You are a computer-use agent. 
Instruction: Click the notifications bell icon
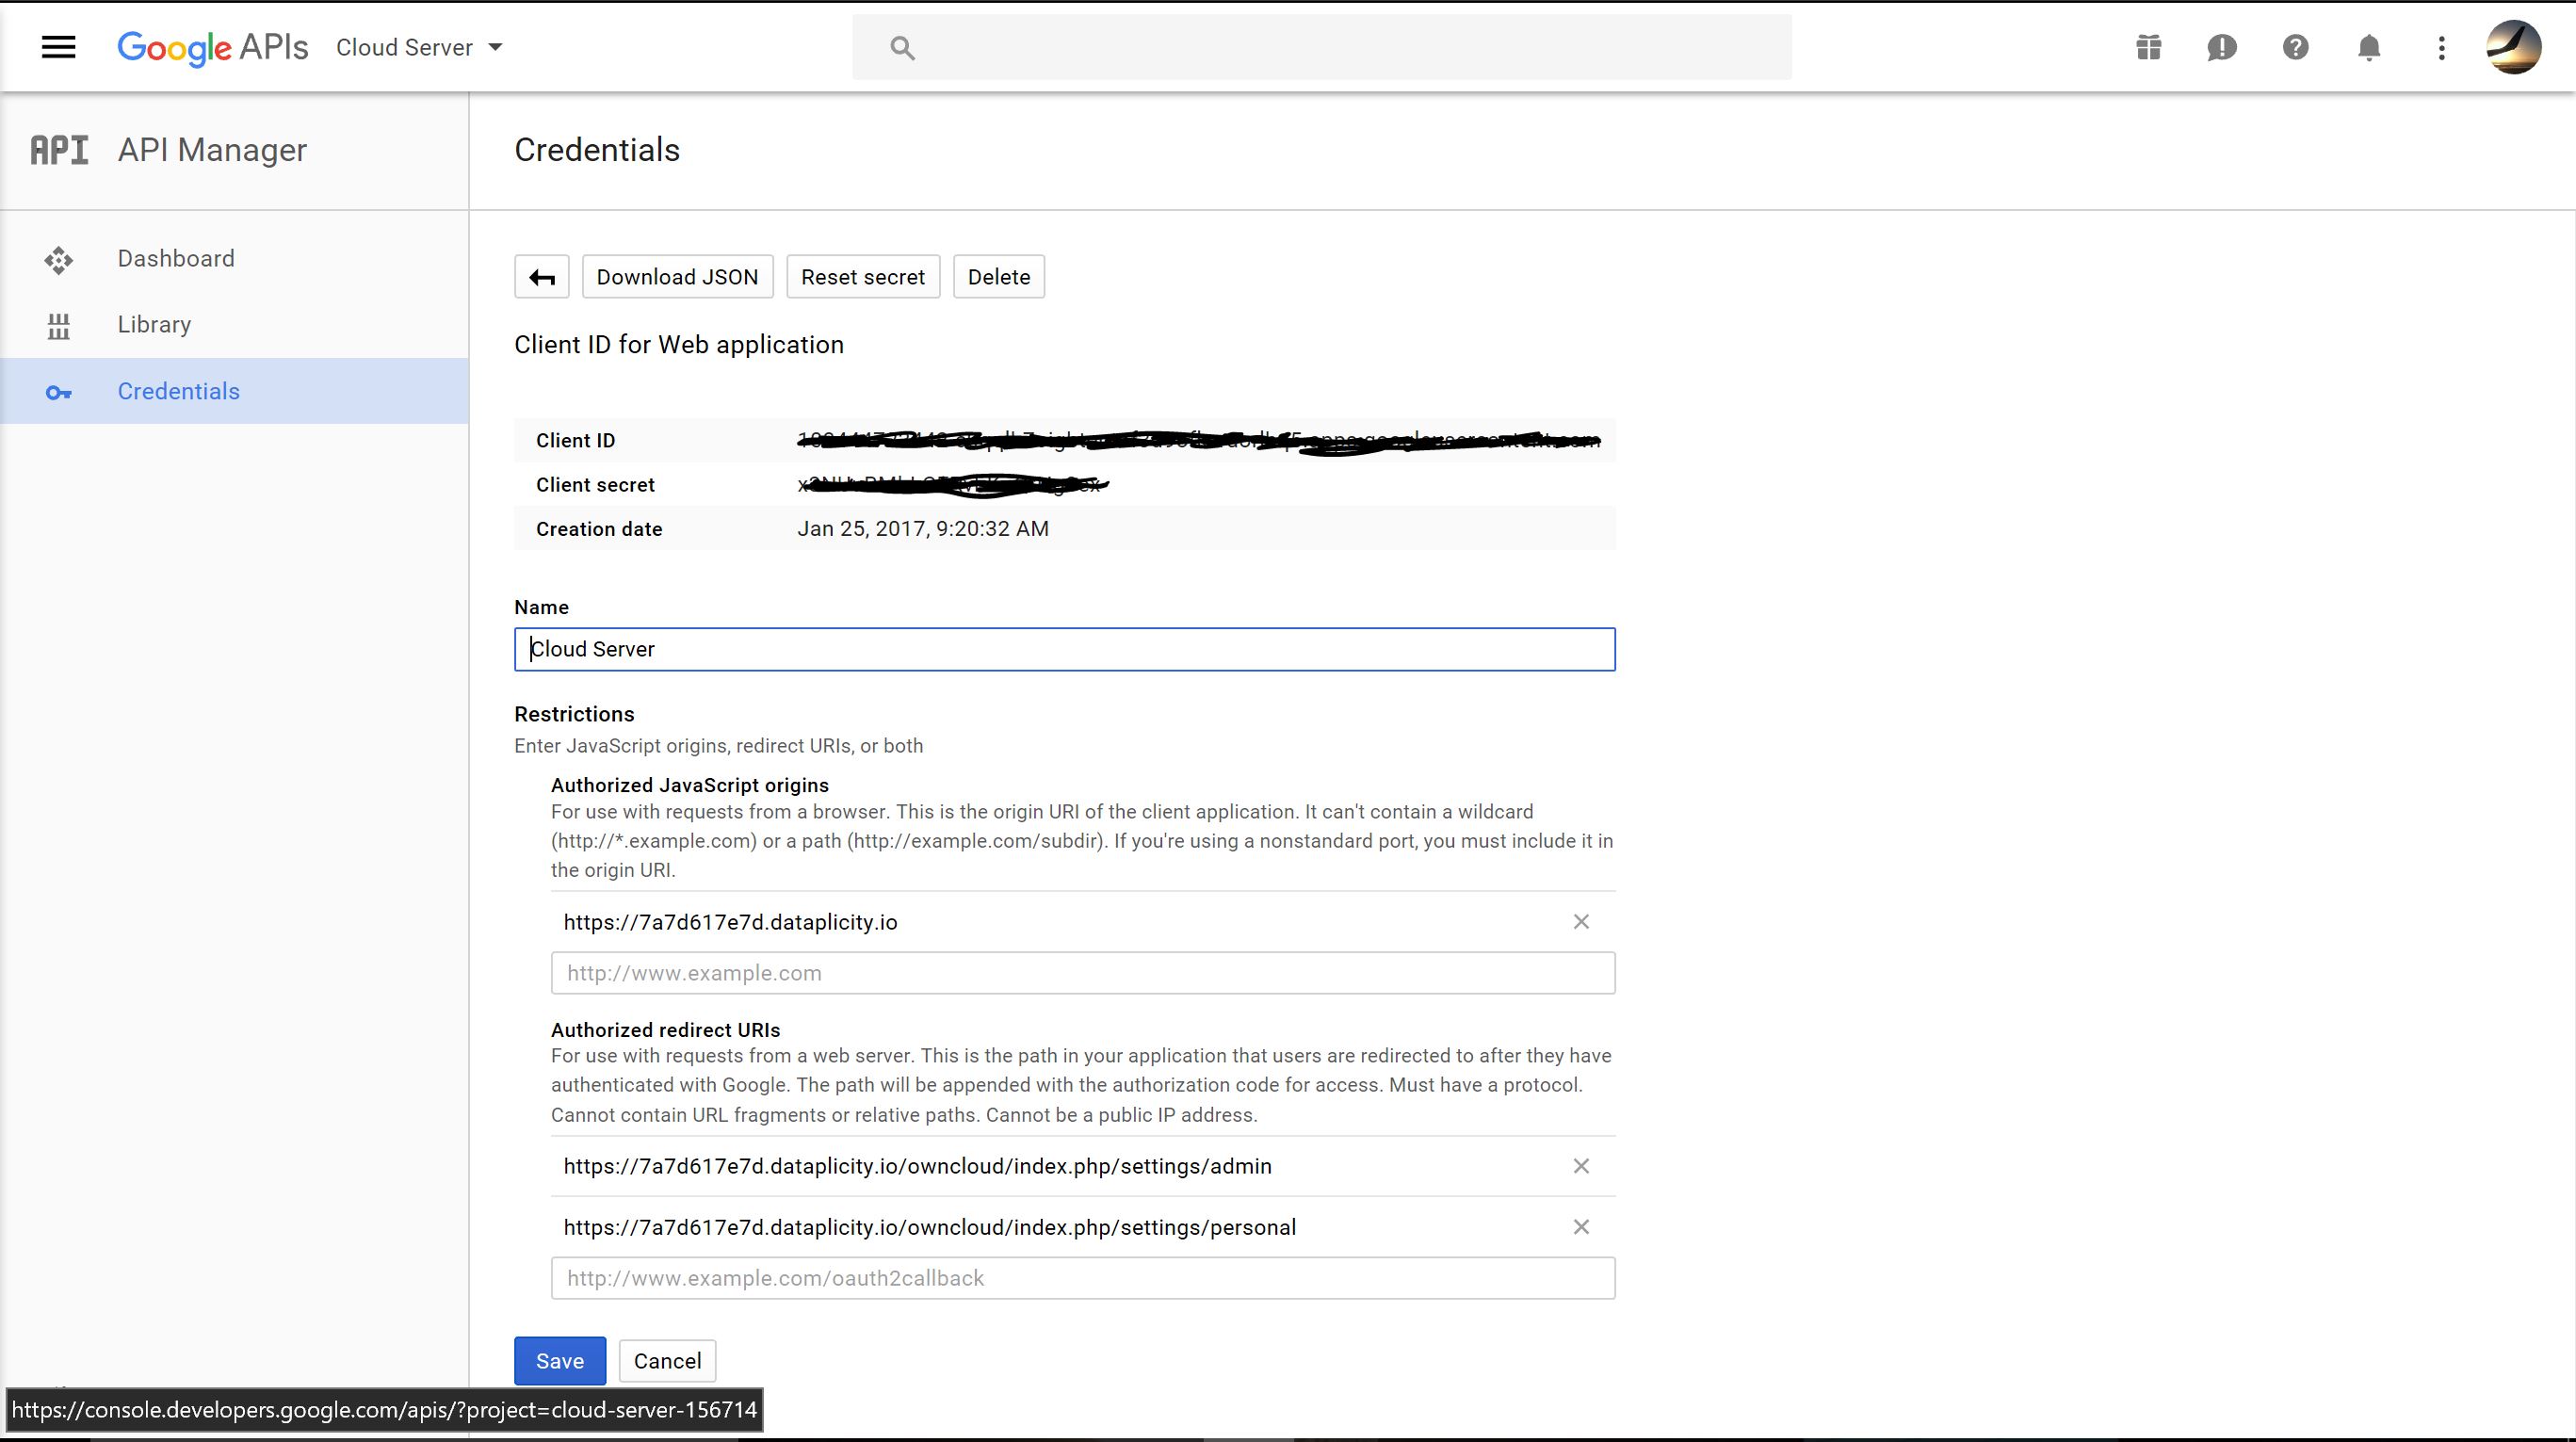pyautogui.click(x=2369, y=48)
